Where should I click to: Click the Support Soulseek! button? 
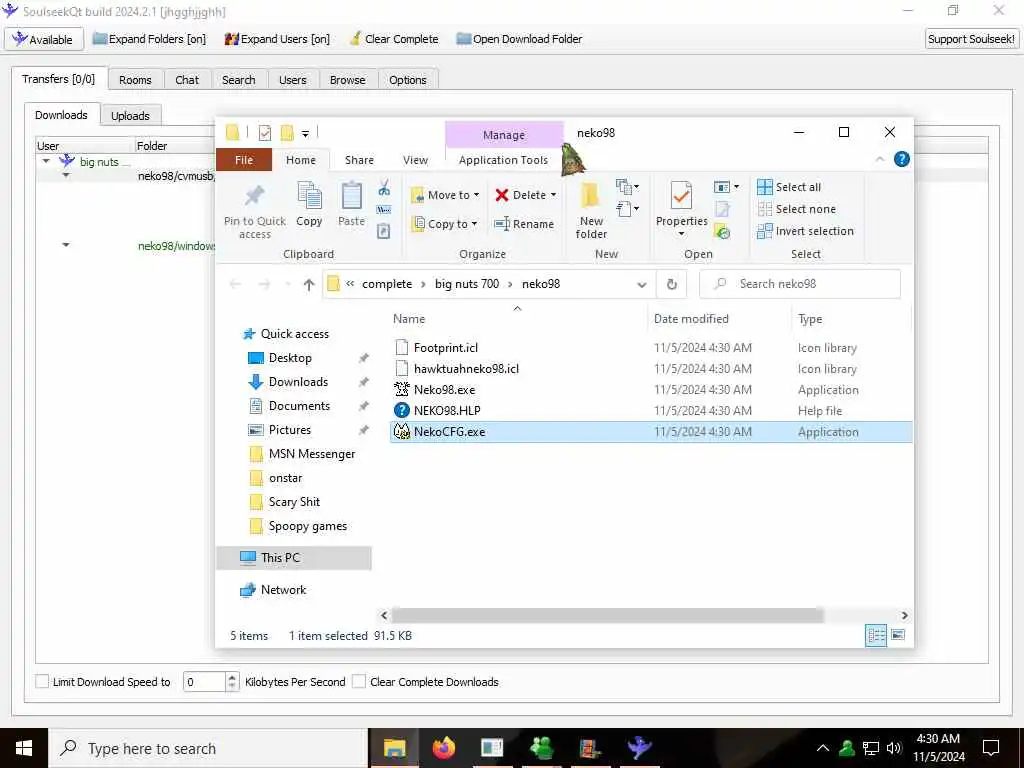(x=971, y=39)
